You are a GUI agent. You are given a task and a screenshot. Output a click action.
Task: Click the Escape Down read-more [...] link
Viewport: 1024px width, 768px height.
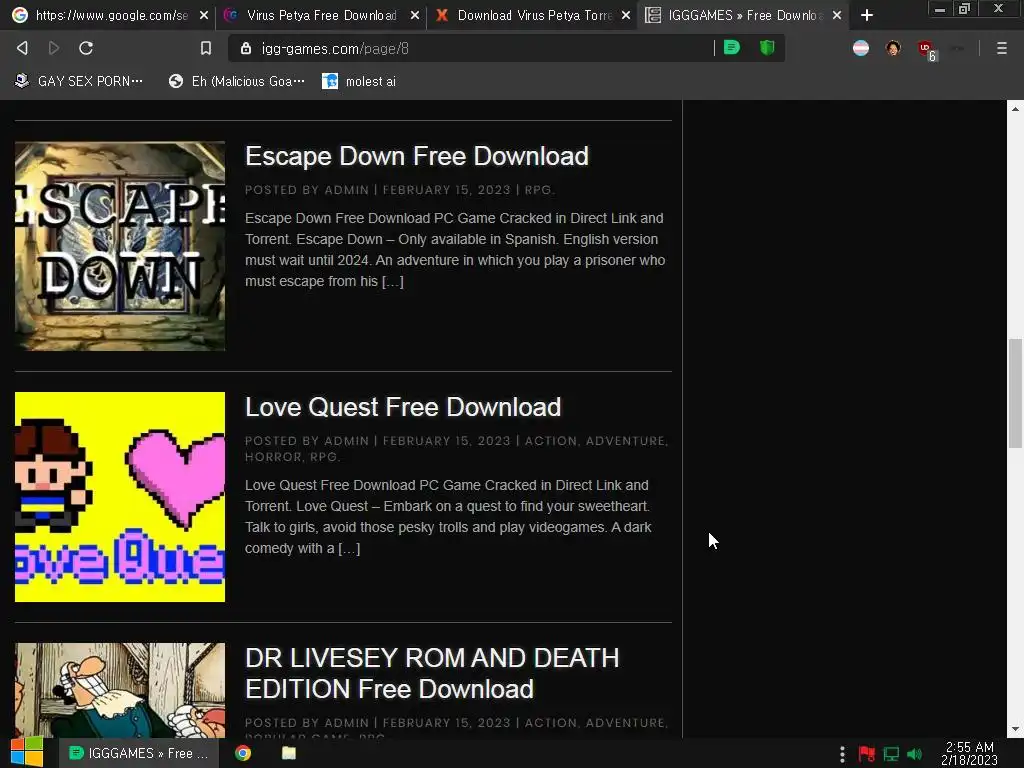[x=392, y=281]
